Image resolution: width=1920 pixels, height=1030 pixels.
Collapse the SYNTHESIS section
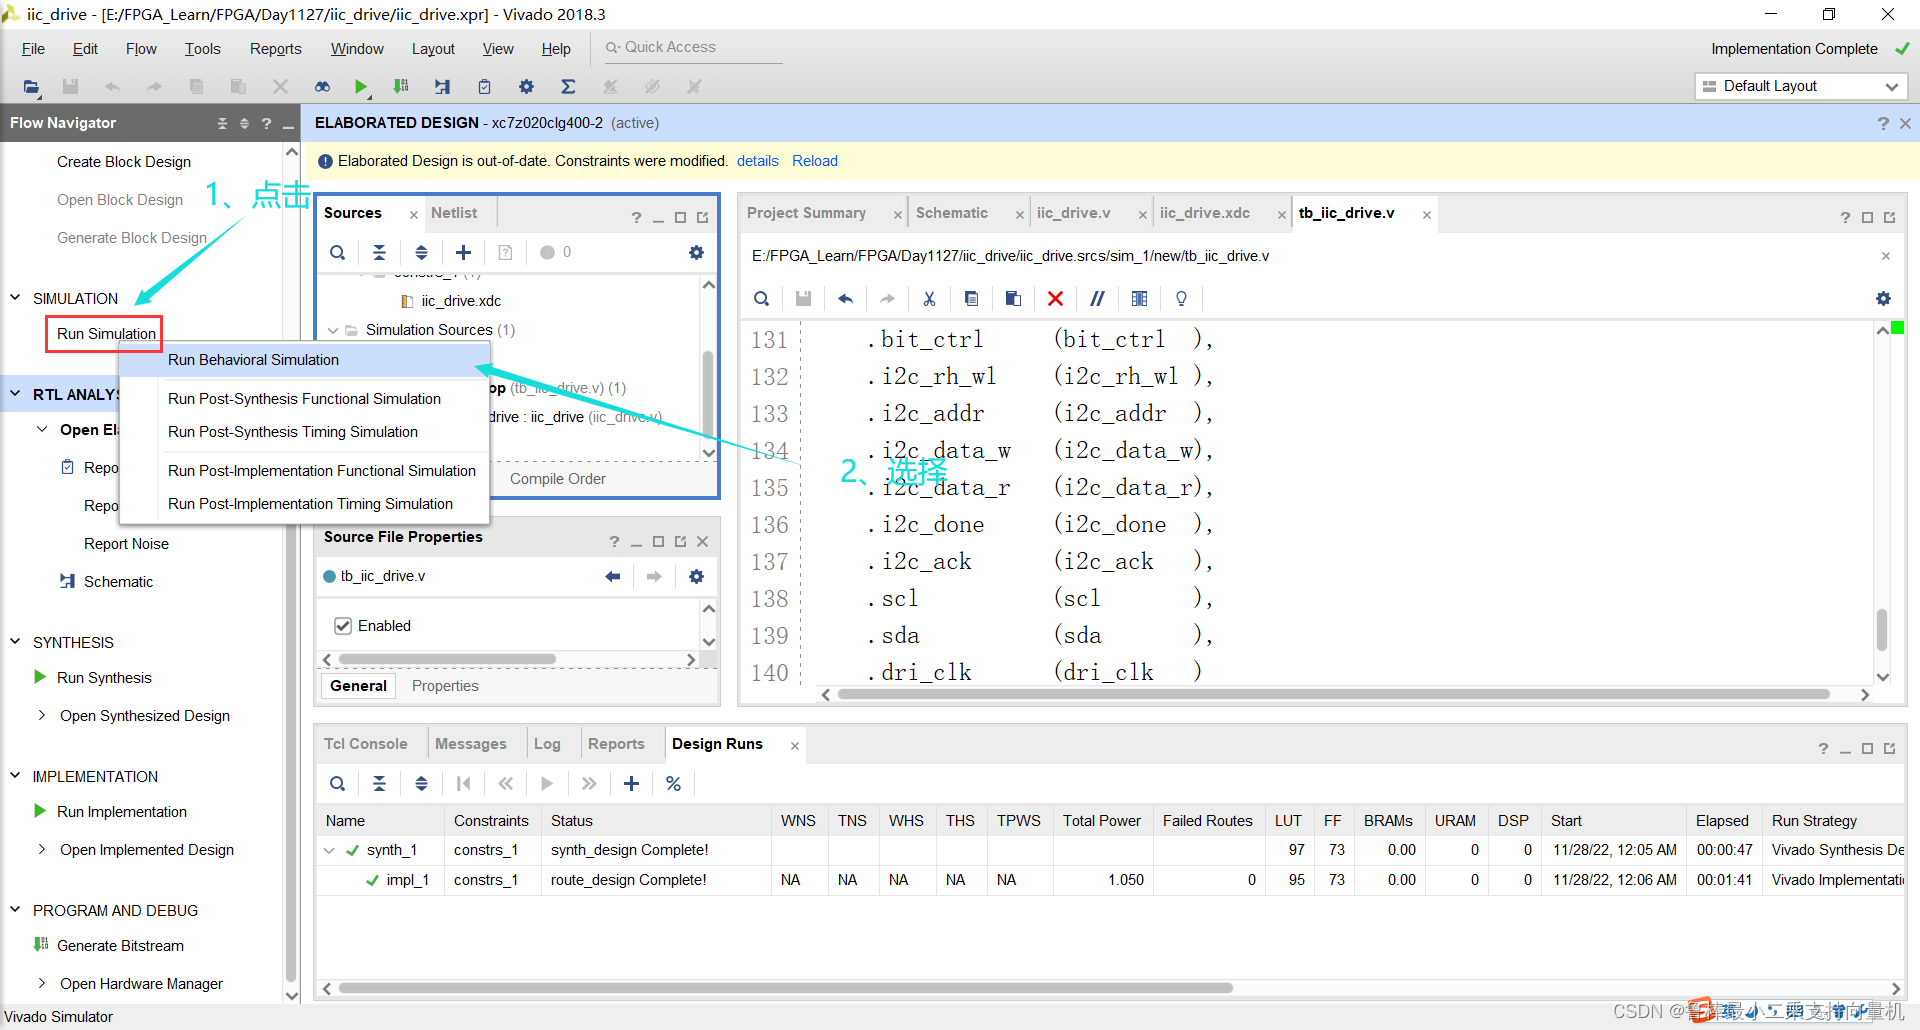[x=15, y=642]
